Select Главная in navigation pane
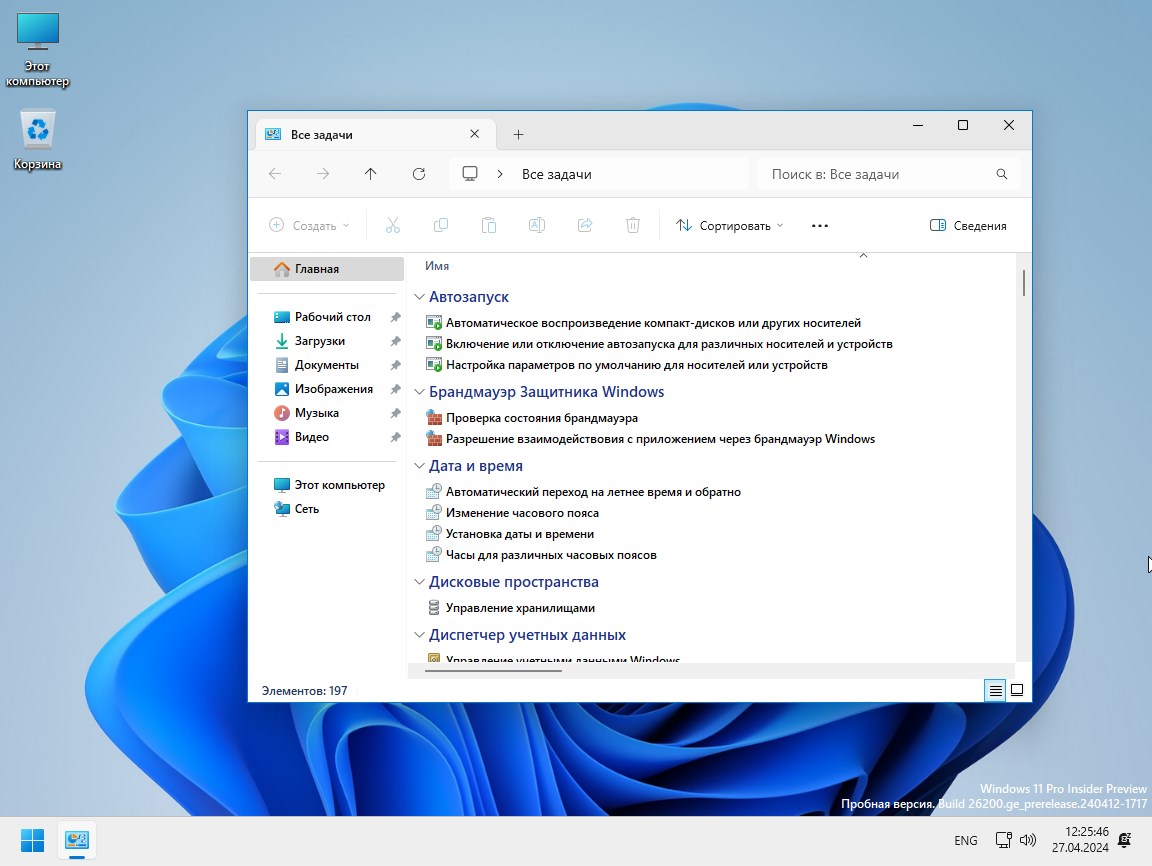 tap(327, 269)
